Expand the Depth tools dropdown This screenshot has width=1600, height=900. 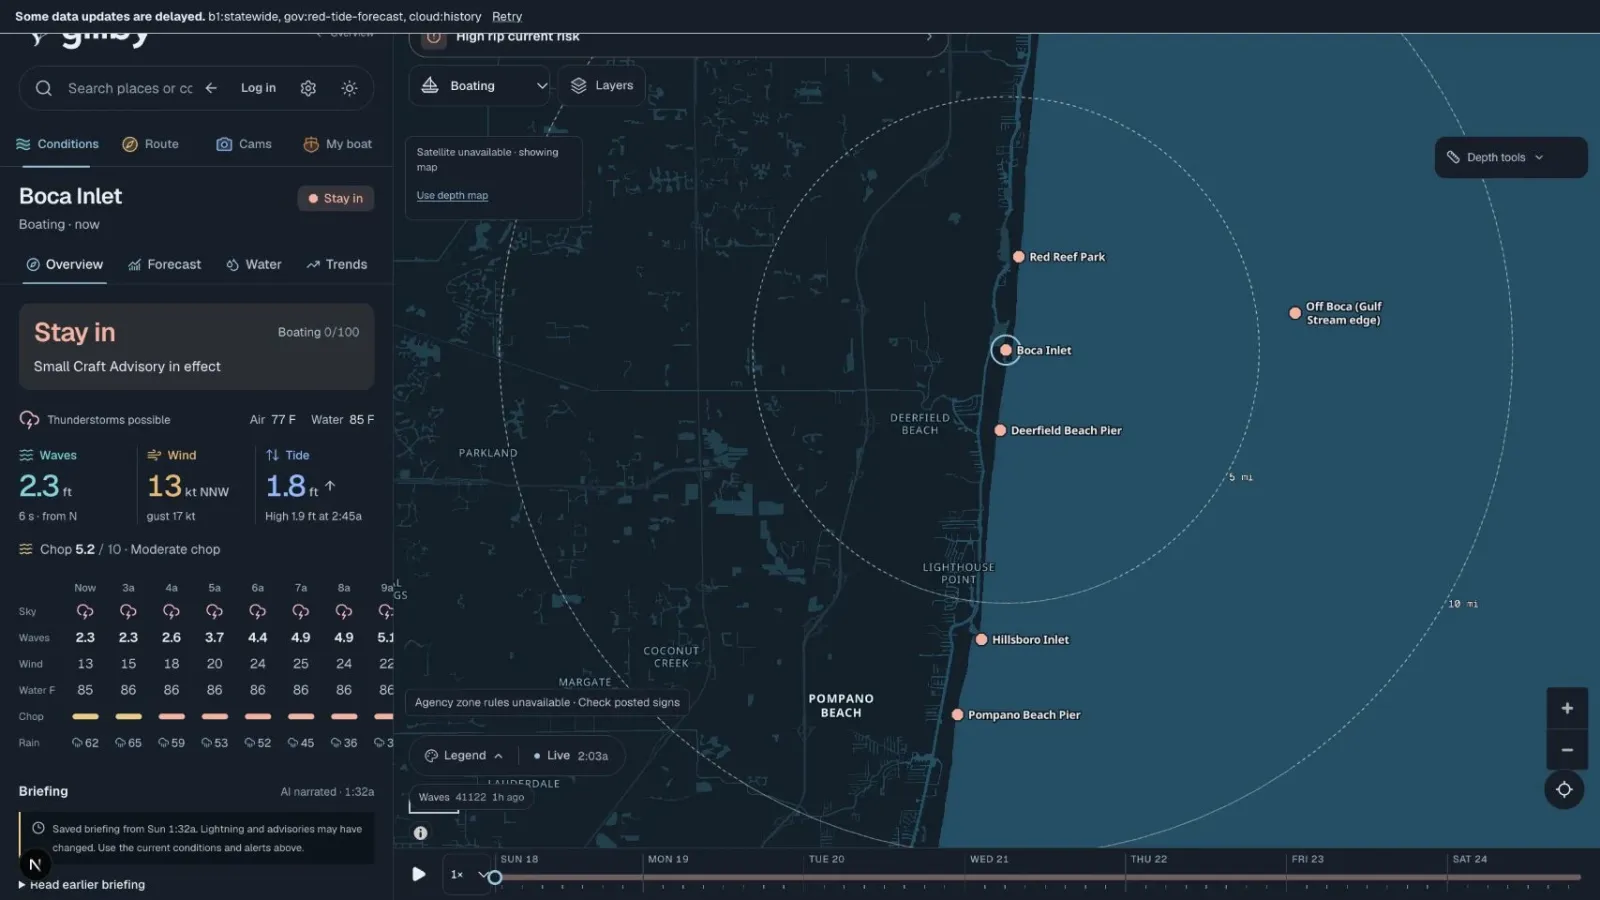1510,157
